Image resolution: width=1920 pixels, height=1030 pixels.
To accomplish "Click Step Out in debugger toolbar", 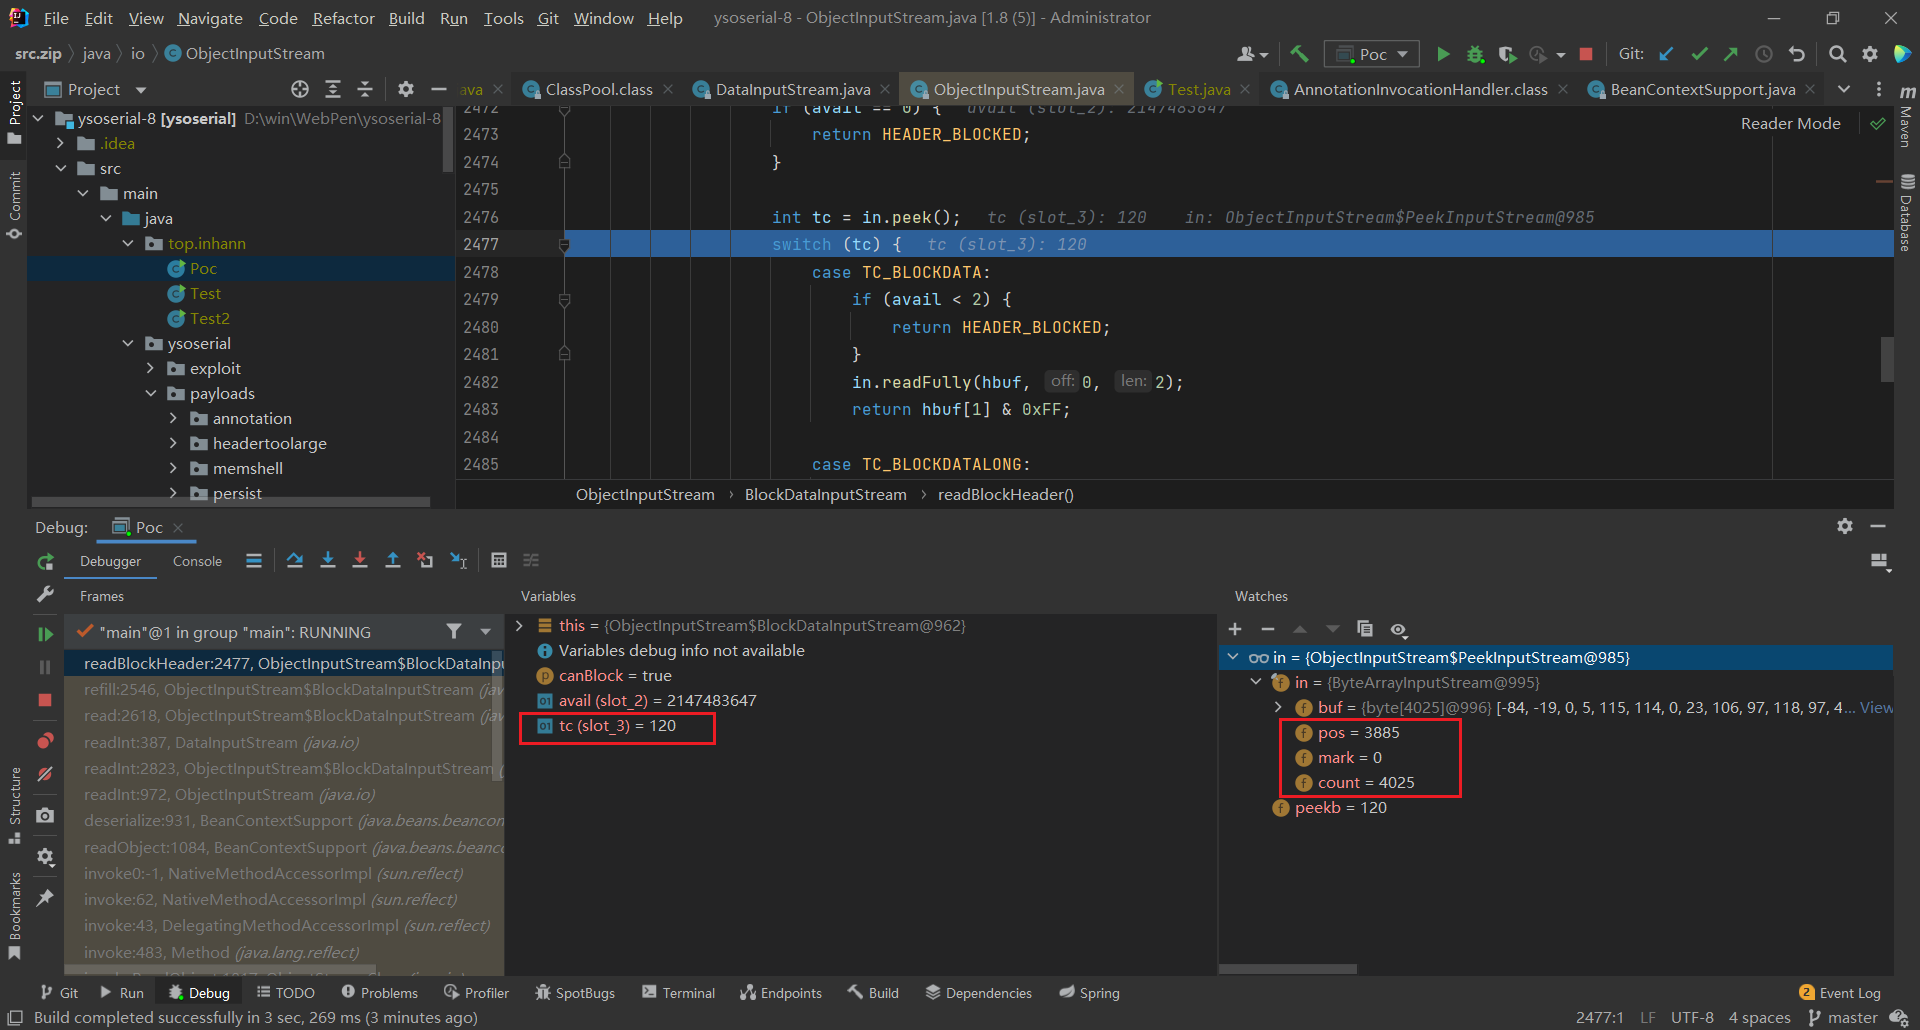I will click(393, 560).
